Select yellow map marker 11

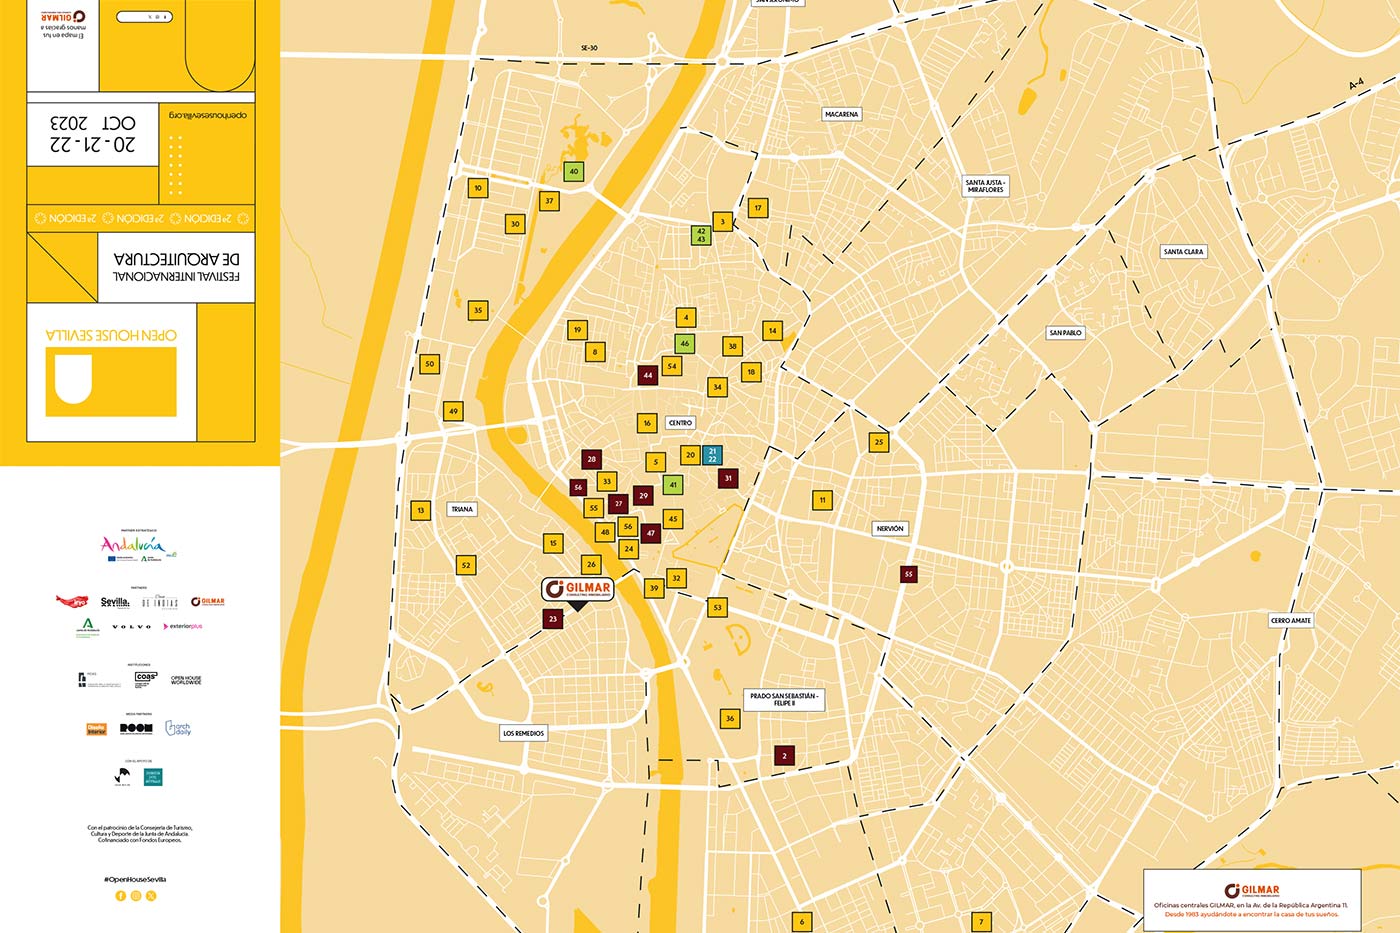tap(823, 500)
